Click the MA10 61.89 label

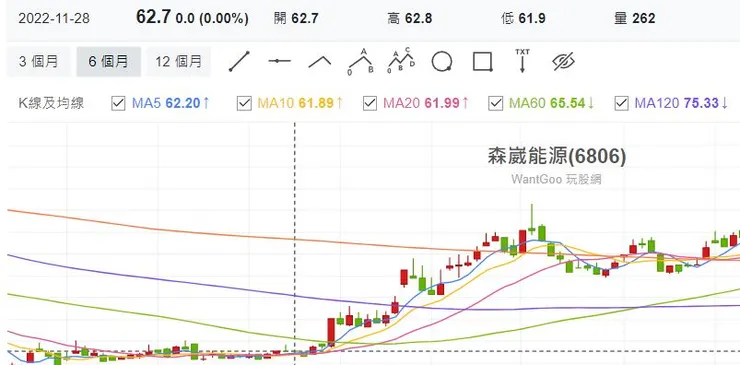(x=300, y=103)
